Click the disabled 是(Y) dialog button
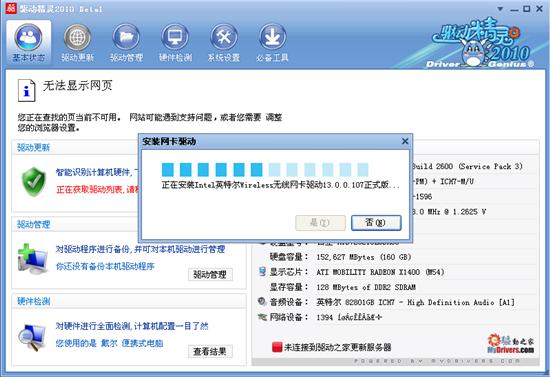Screen dimensions: 550x377 point(320,223)
